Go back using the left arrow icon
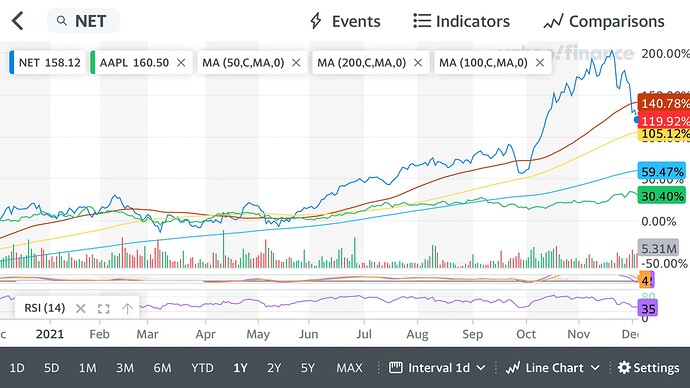This screenshot has height=388, width=690. coord(17,21)
